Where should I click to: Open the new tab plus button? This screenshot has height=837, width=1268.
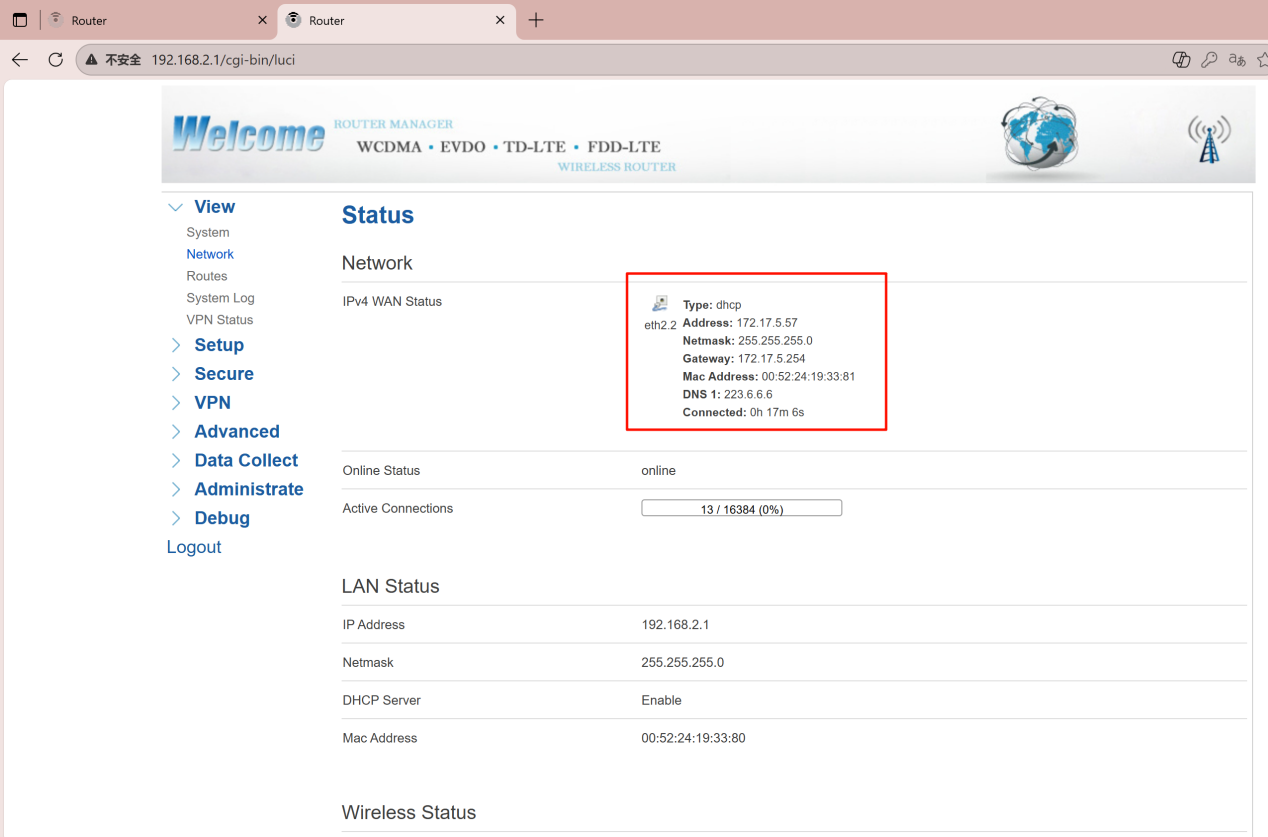click(x=536, y=20)
